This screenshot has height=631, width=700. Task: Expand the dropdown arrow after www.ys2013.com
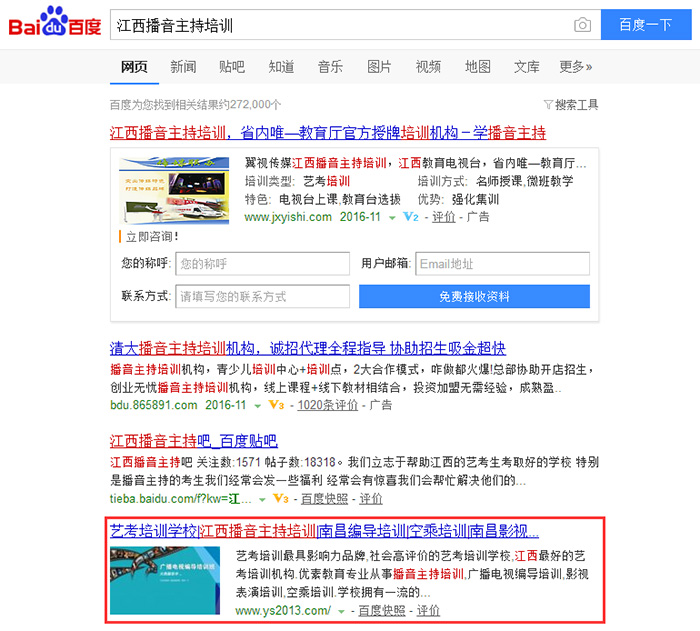point(342,611)
